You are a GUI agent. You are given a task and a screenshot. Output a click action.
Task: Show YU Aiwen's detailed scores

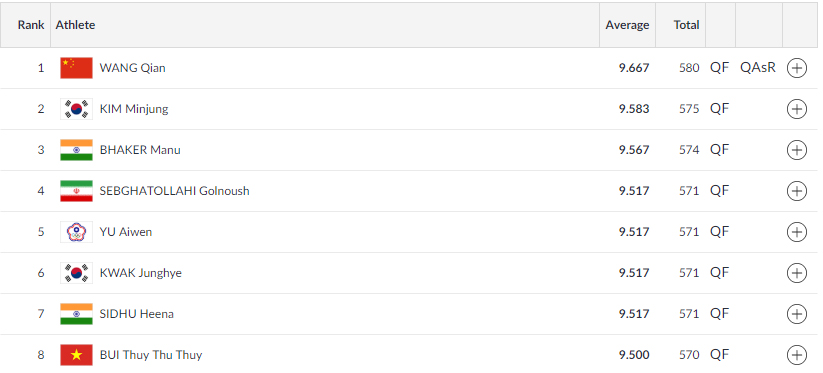(796, 232)
